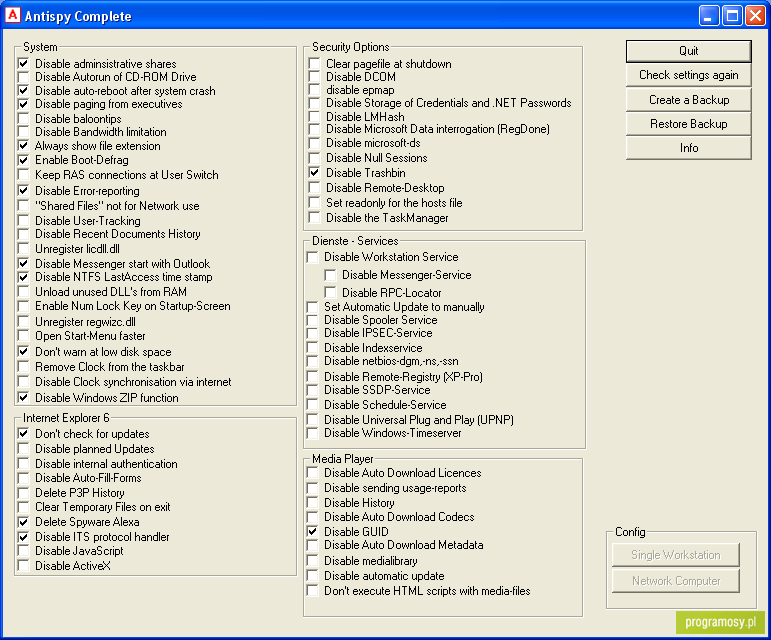Uncheck Disable adminsistrative shares
This screenshot has width=771, height=640.
click(23, 63)
